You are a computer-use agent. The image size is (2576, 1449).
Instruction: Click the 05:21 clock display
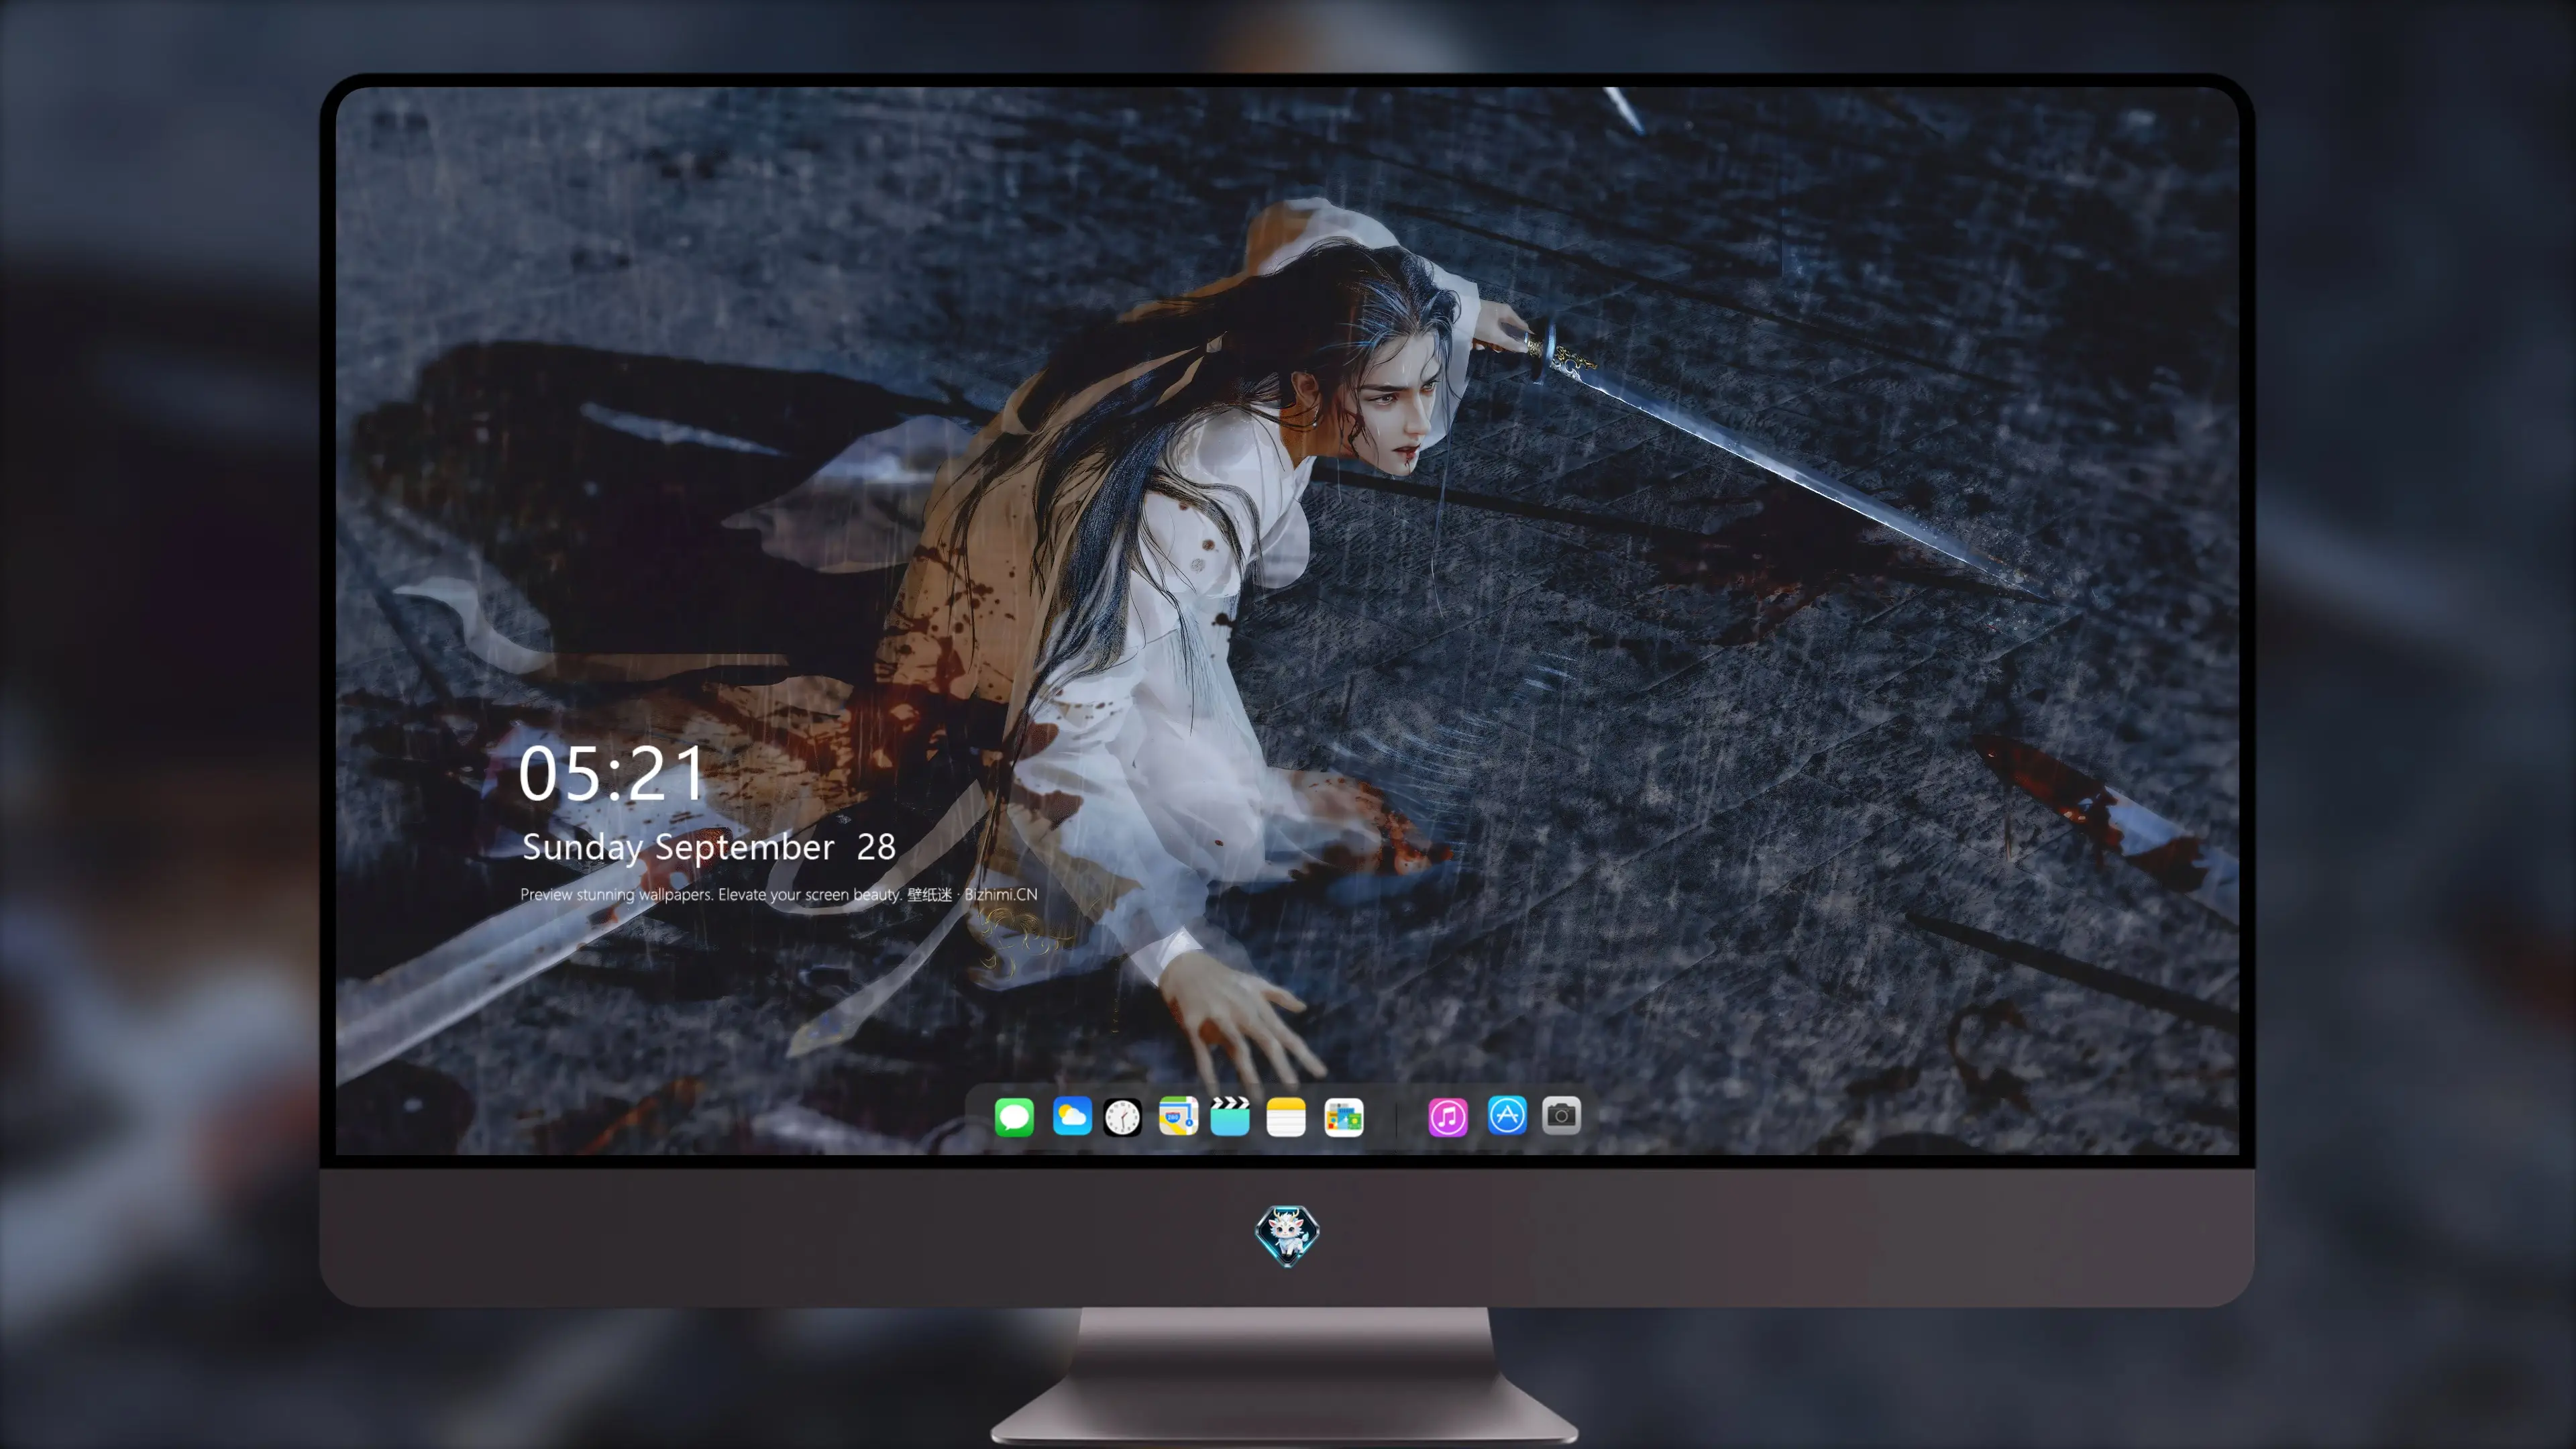click(612, 773)
